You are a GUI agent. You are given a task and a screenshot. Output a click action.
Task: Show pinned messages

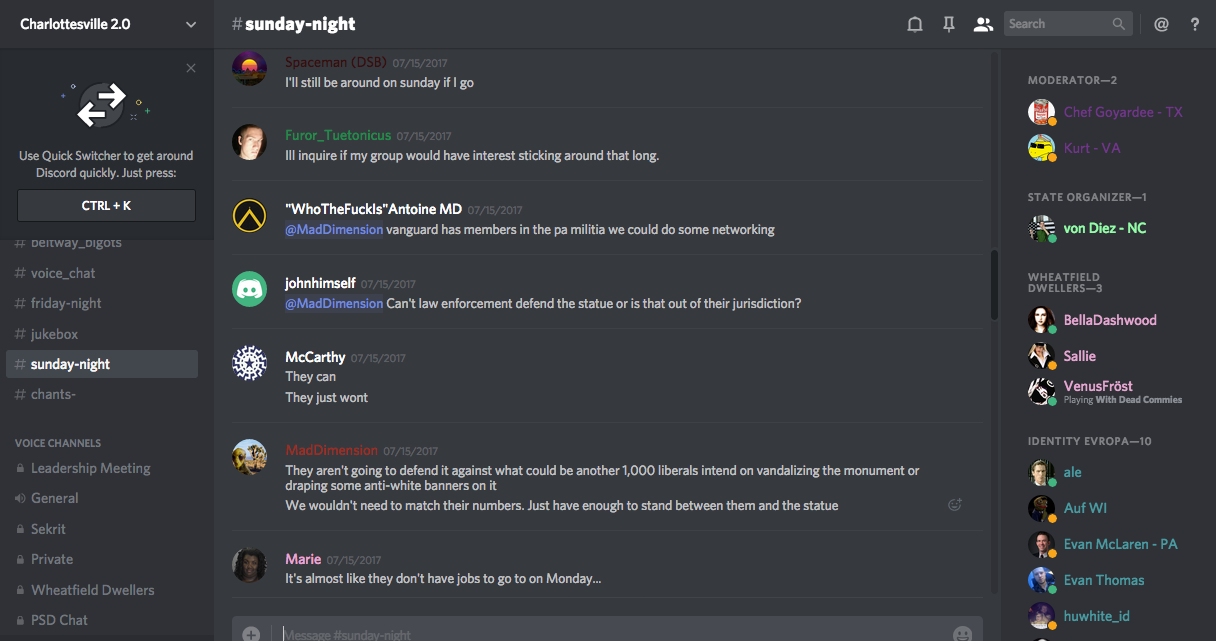point(949,24)
